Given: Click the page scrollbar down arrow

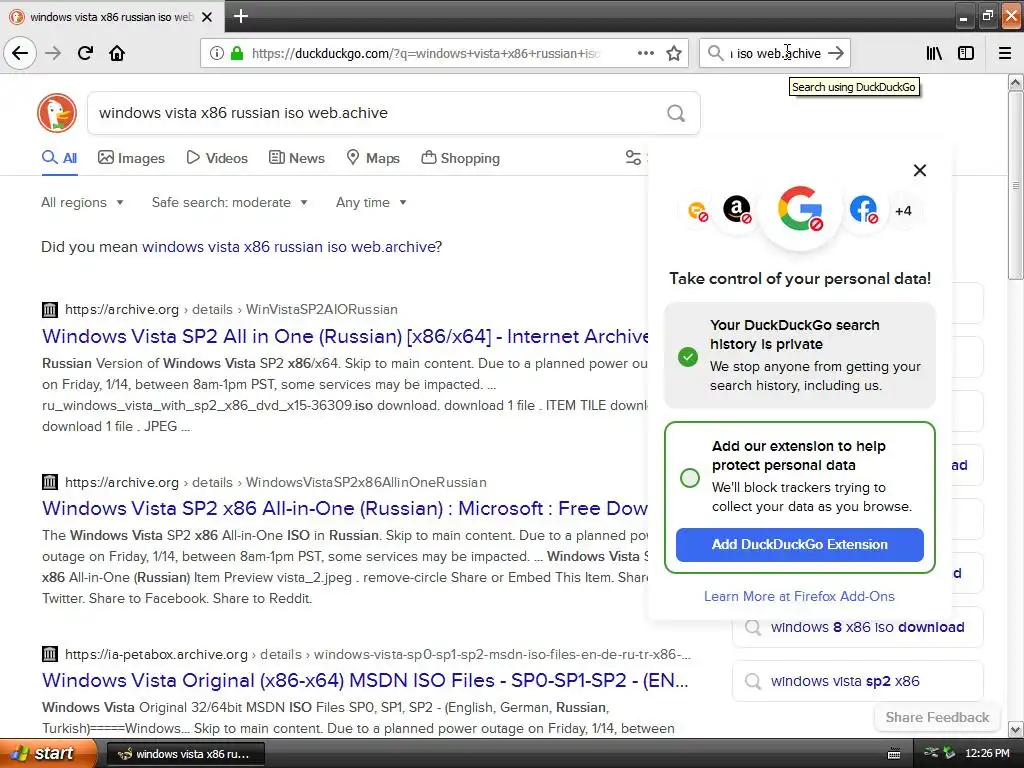Looking at the screenshot, I should tap(1016, 729).
